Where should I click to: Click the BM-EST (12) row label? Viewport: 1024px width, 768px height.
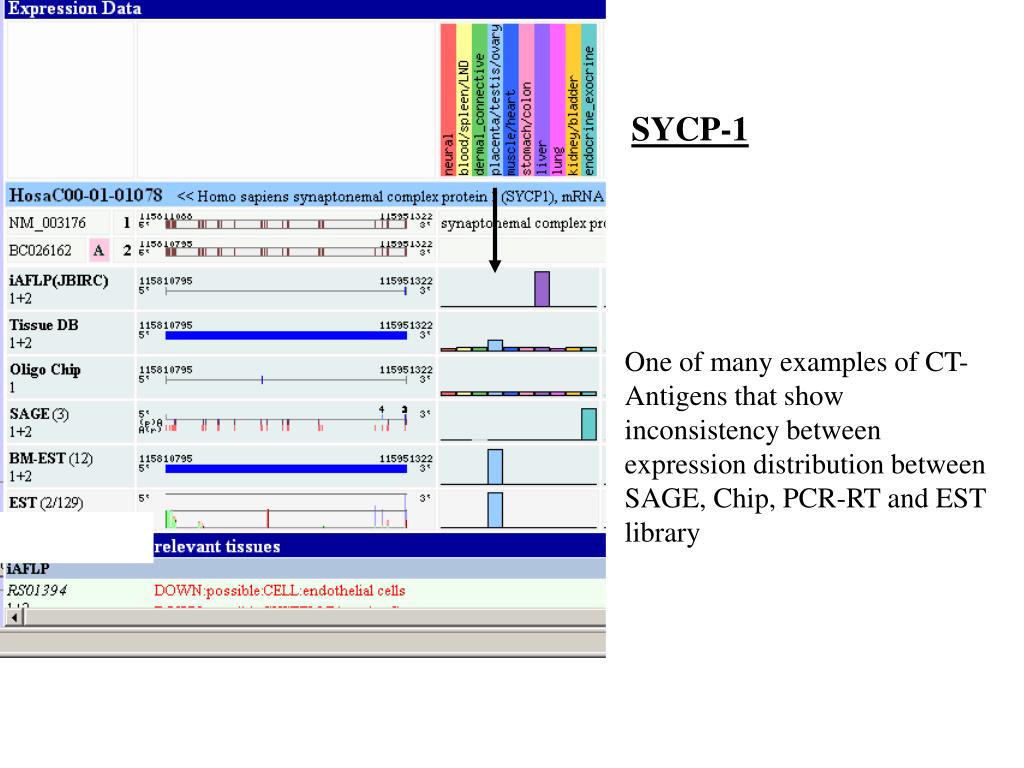[51, 458]
